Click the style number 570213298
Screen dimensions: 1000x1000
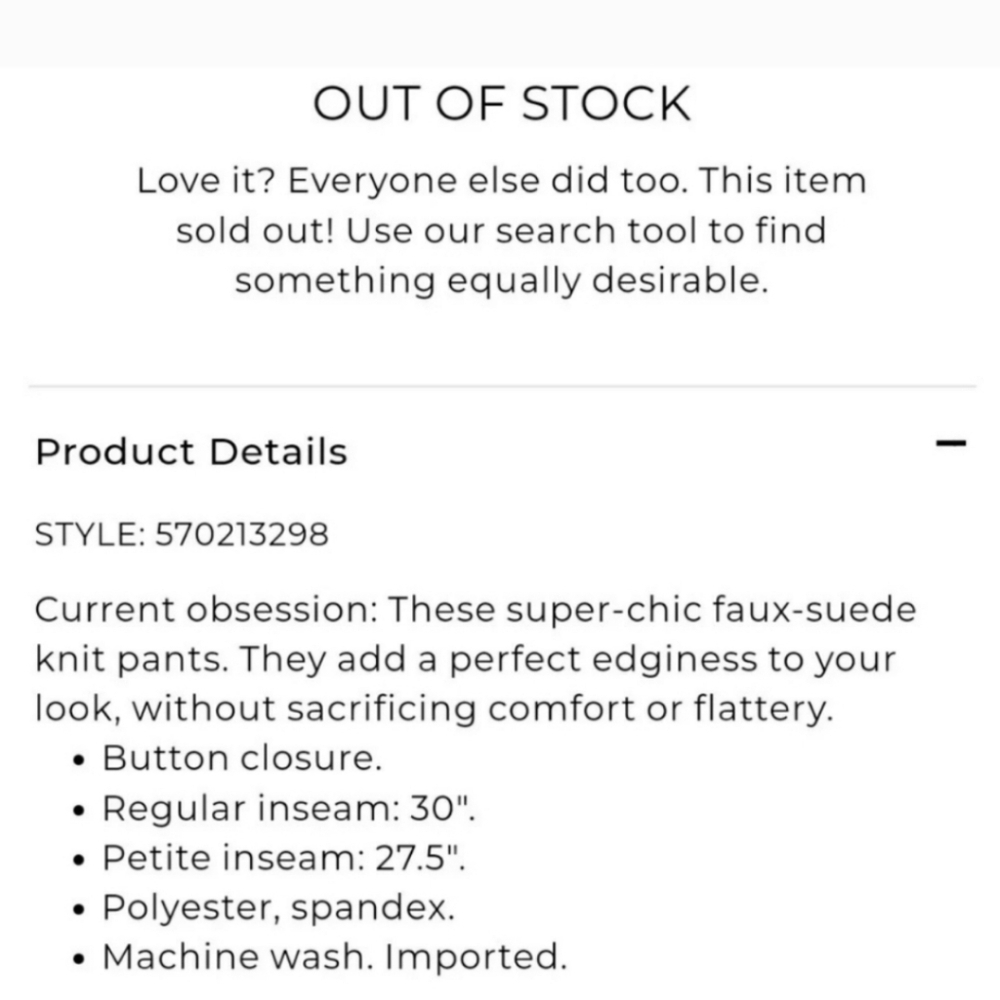(x=242, y=534)
